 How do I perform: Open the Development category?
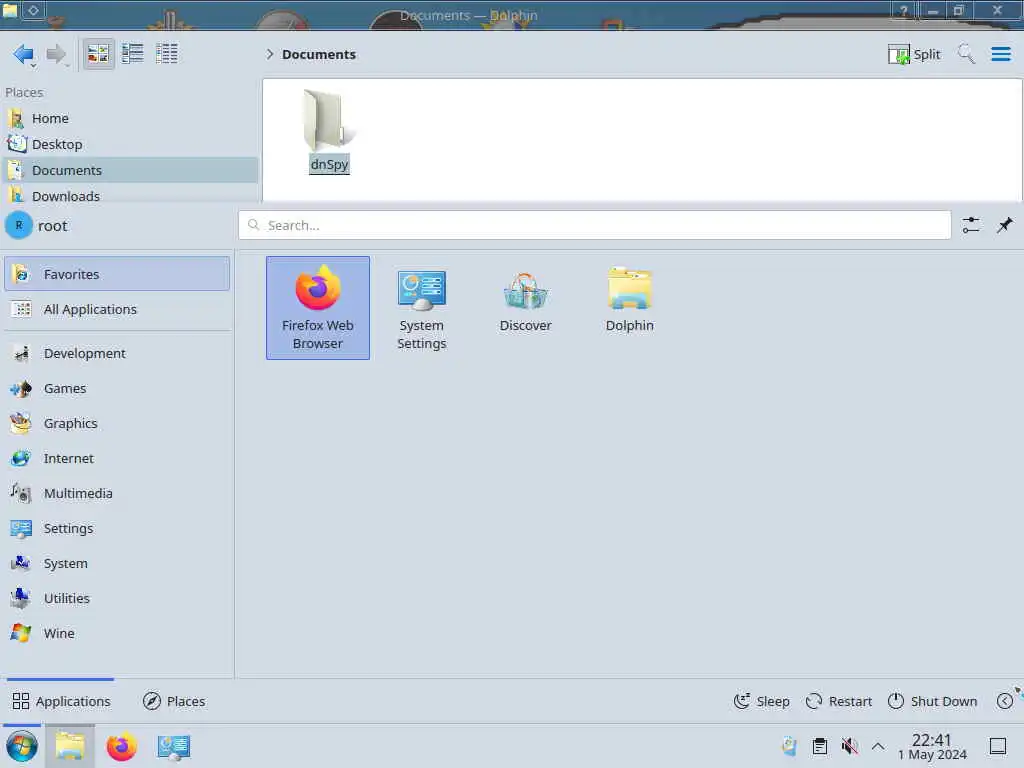click(118, 353)
